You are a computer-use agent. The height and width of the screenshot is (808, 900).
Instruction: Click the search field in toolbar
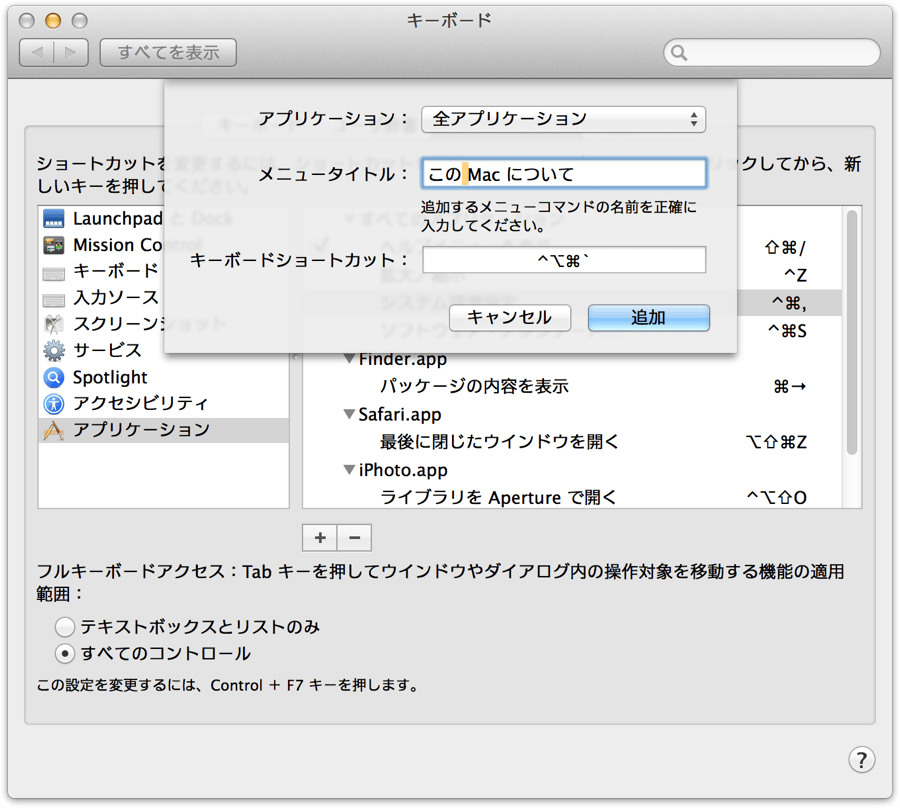pyautogui.click(x=771, y=53)
